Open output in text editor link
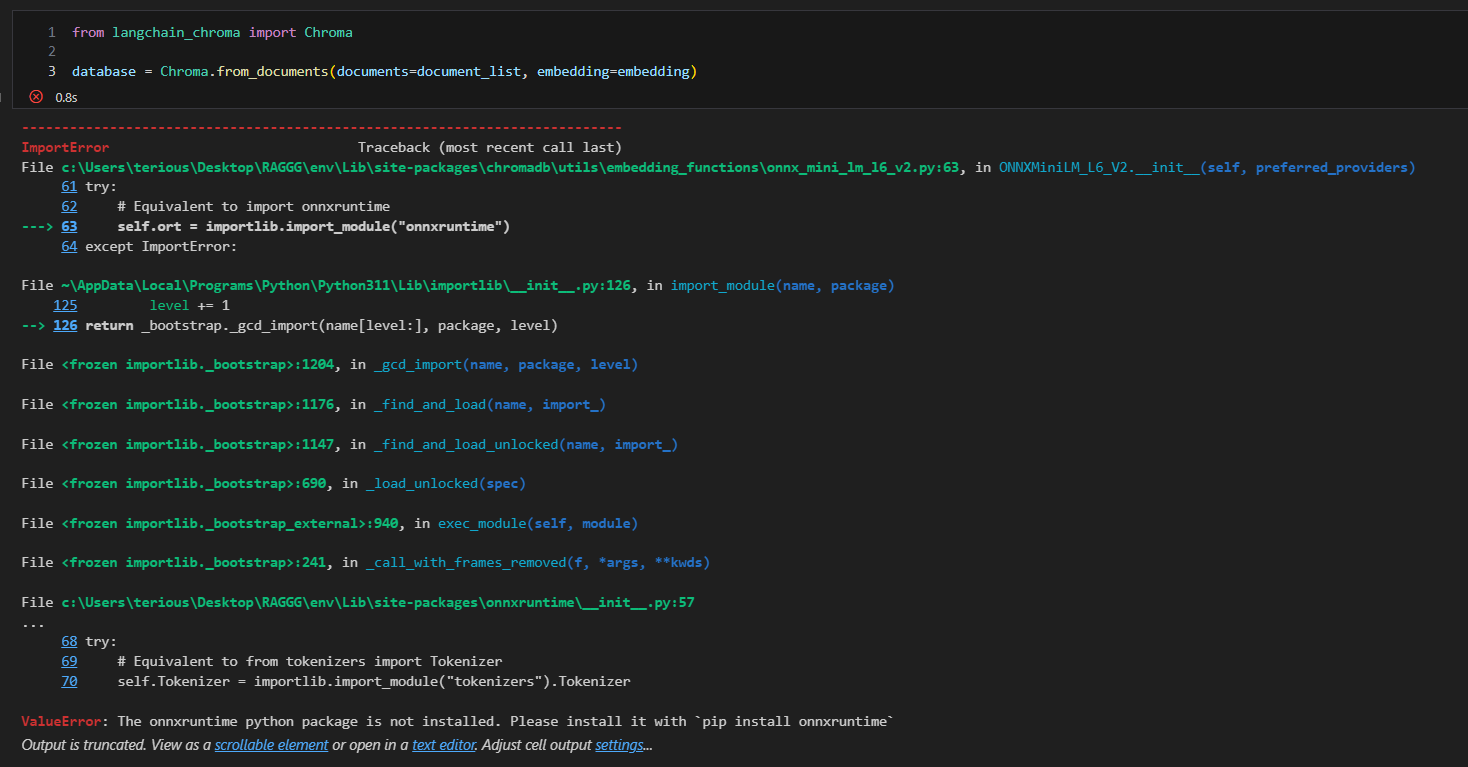 coord(443,745)
